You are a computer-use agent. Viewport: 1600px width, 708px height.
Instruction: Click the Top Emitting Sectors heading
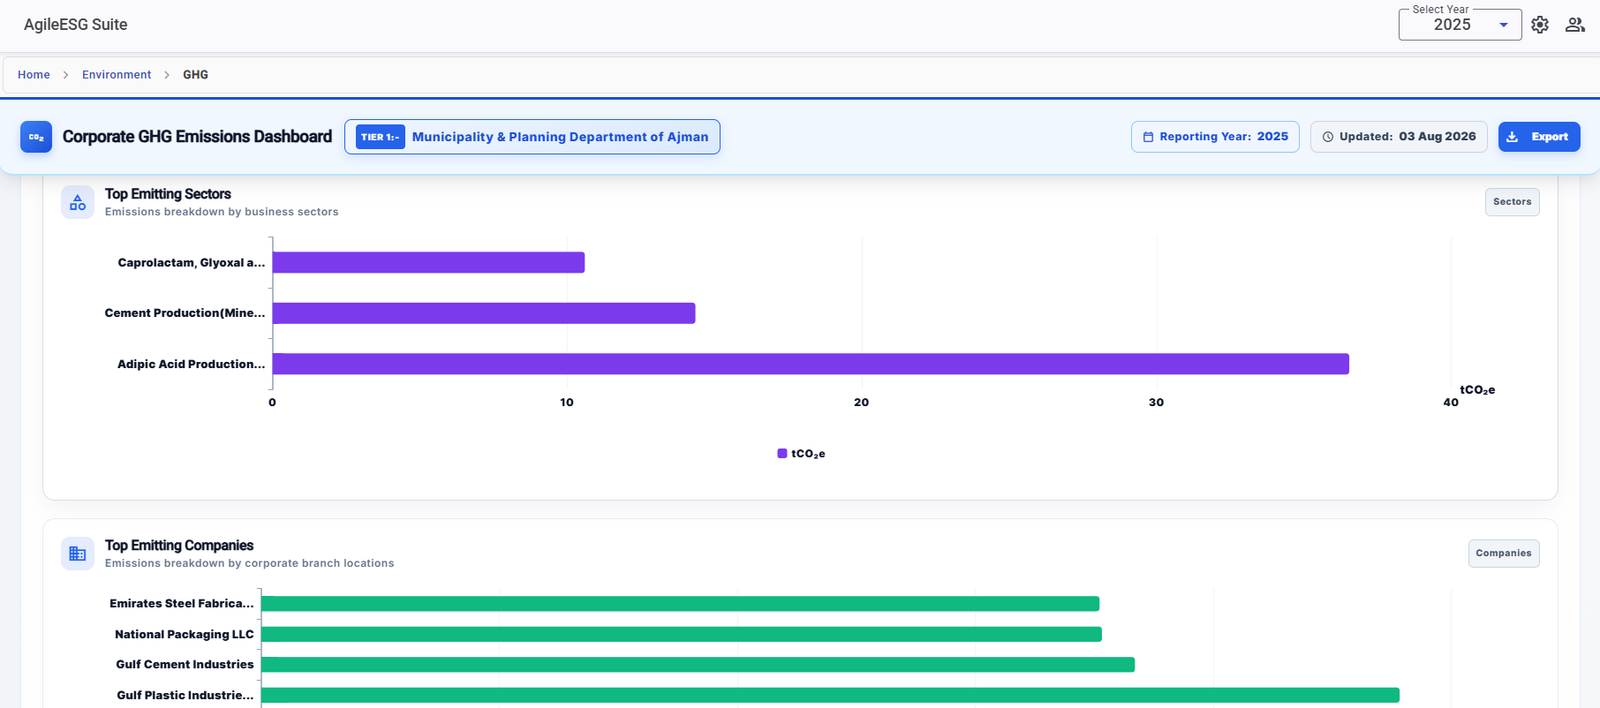click(168, 194)
